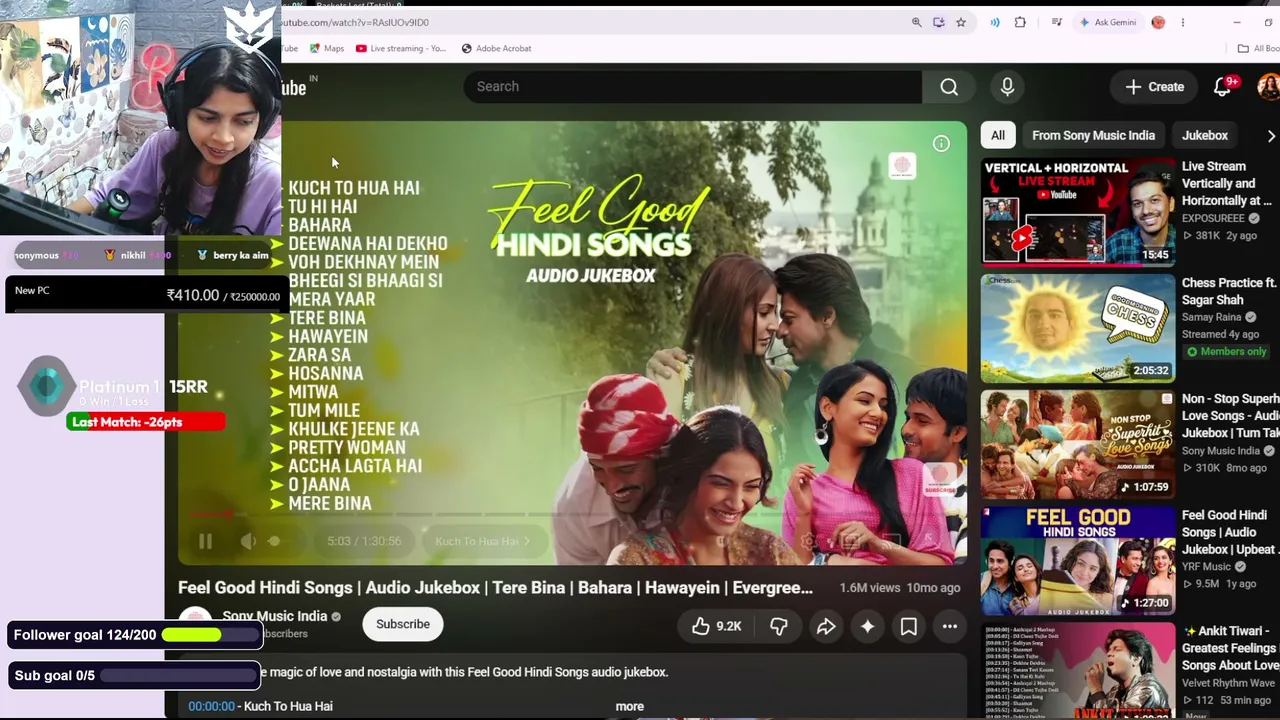Click the install app icon in address bar
Image resolution: width=1280 pixels, height=720 pixels.
(x=938, y=22)
